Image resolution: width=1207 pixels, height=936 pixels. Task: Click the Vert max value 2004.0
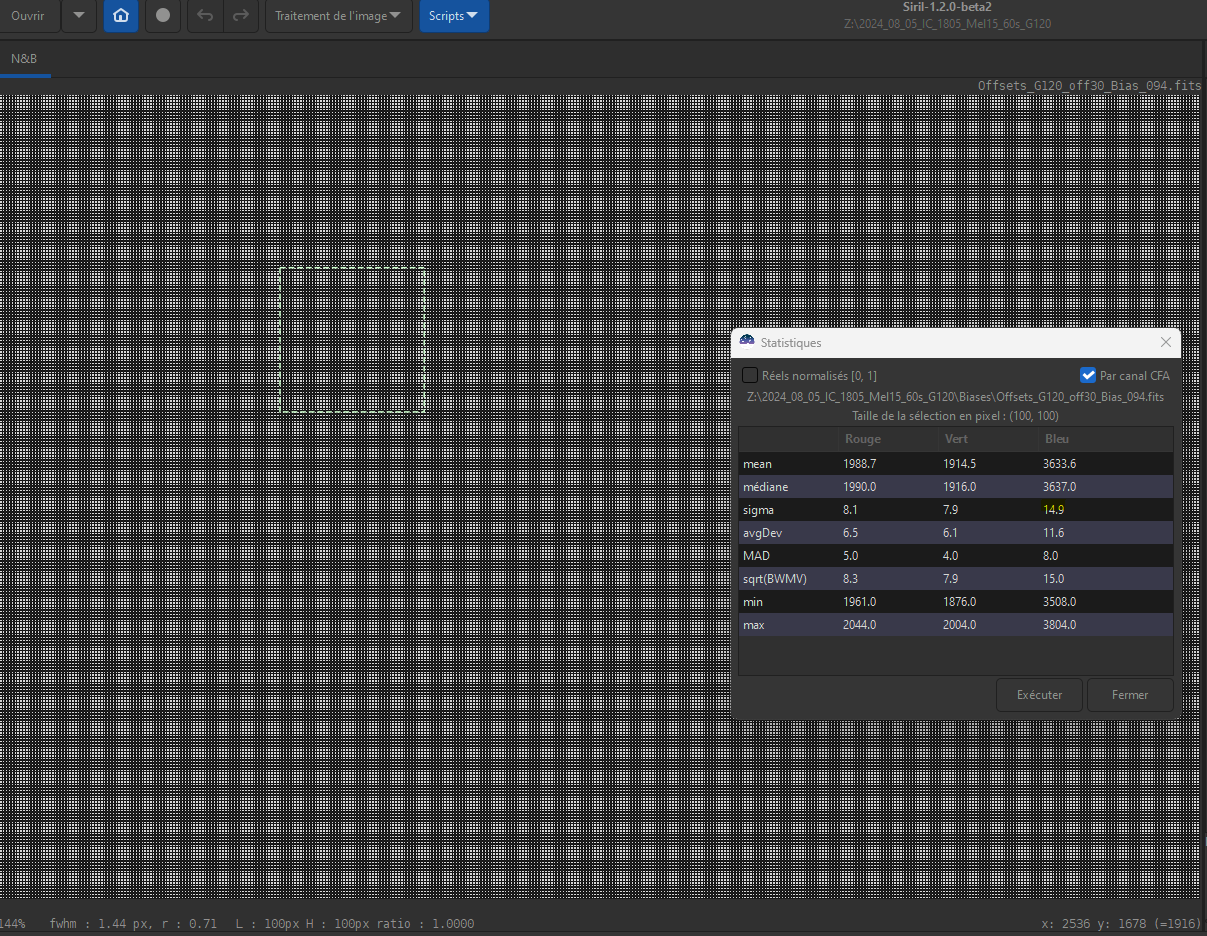(x=960, y=625)
